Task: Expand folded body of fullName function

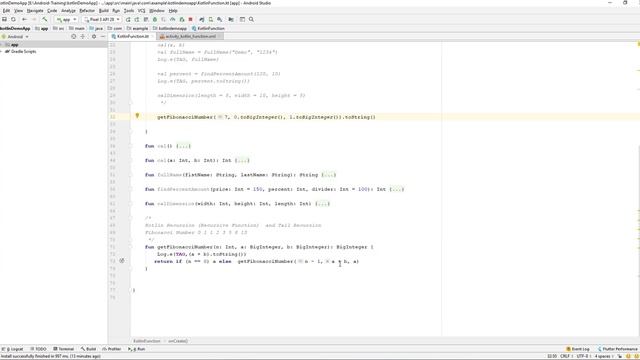Action: tap(329, 175)
